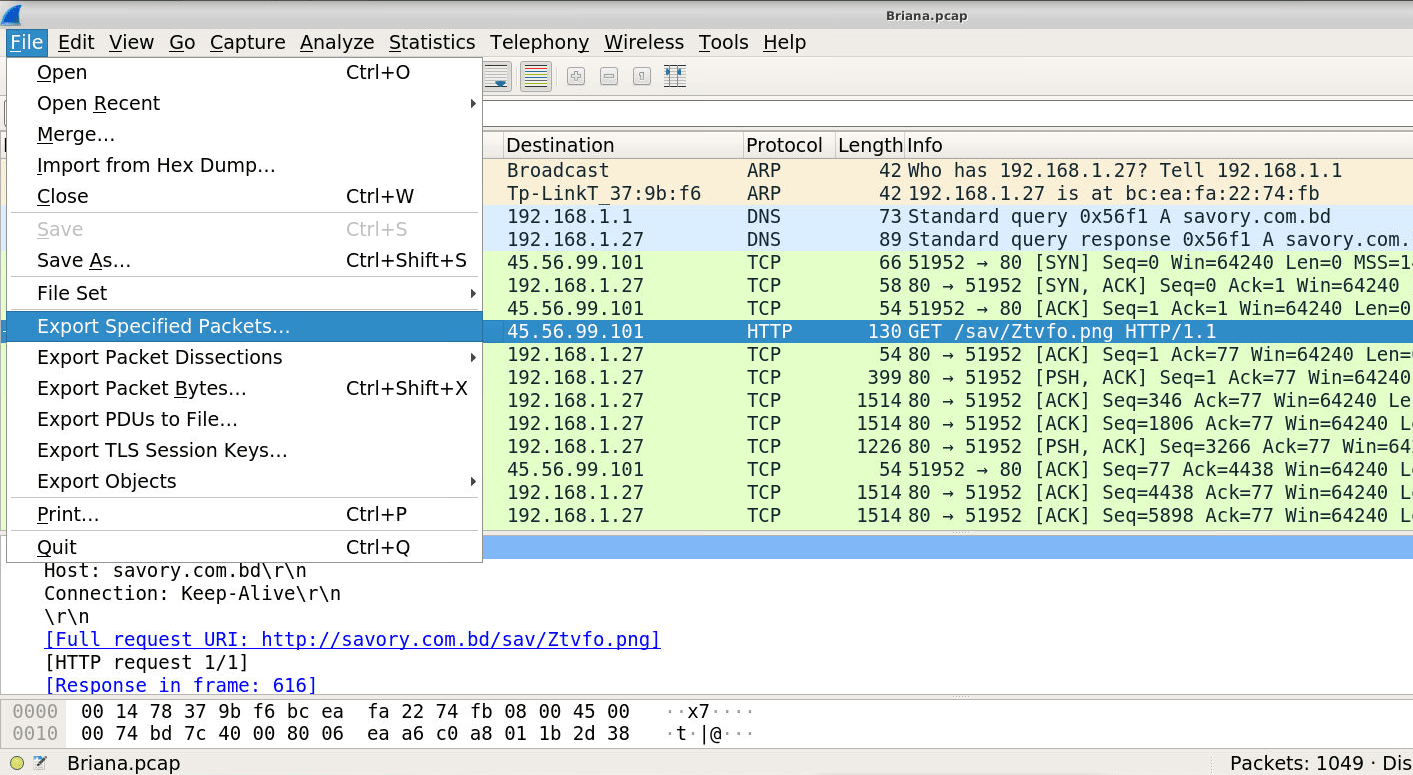Choose Quit from the File menu
Image resolution: width=1413 pixels, height=775 pixels.
244,547
